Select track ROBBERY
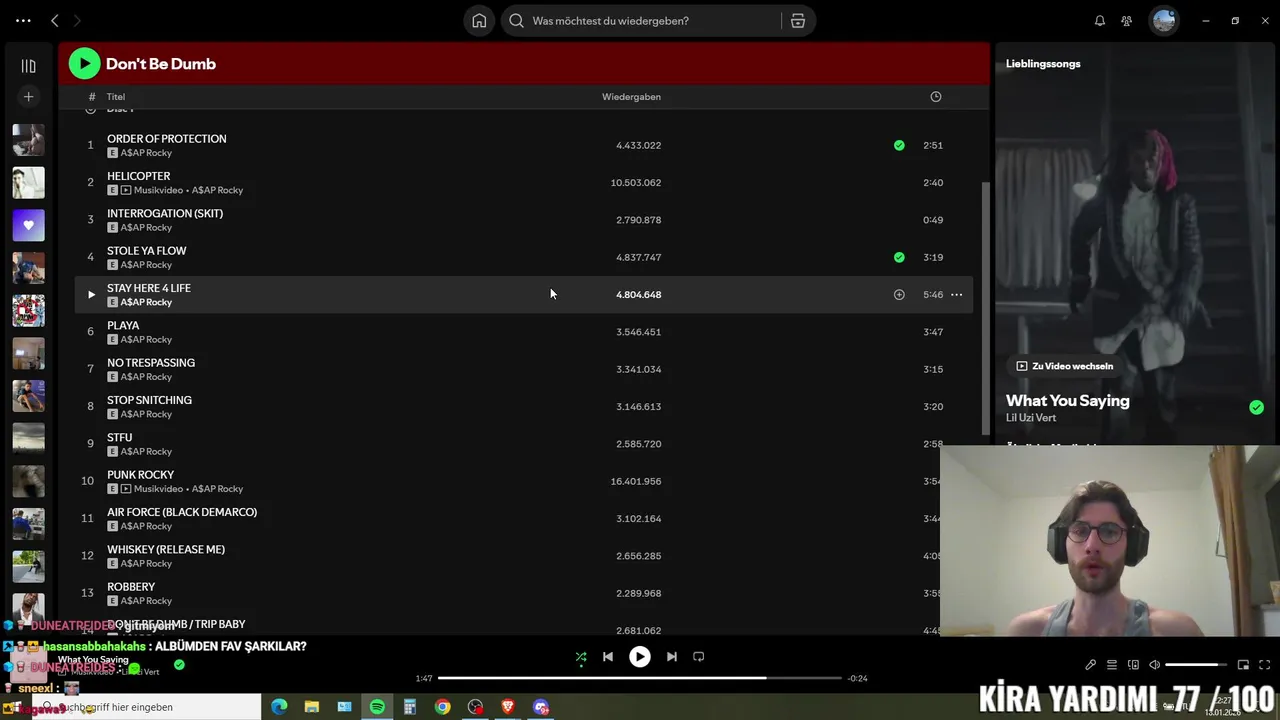The width and height of the screenshot is (1280, 720). click(131, 587)
